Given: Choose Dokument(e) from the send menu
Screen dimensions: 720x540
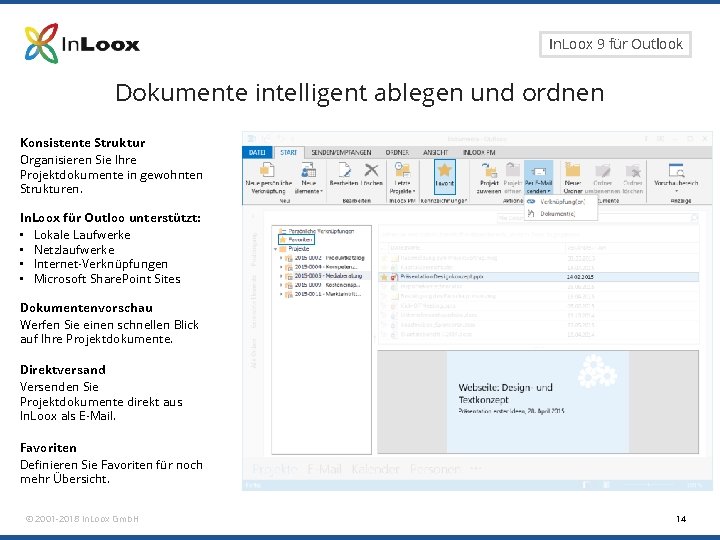Looking at the screenshot, I should (x=561, y=214).
